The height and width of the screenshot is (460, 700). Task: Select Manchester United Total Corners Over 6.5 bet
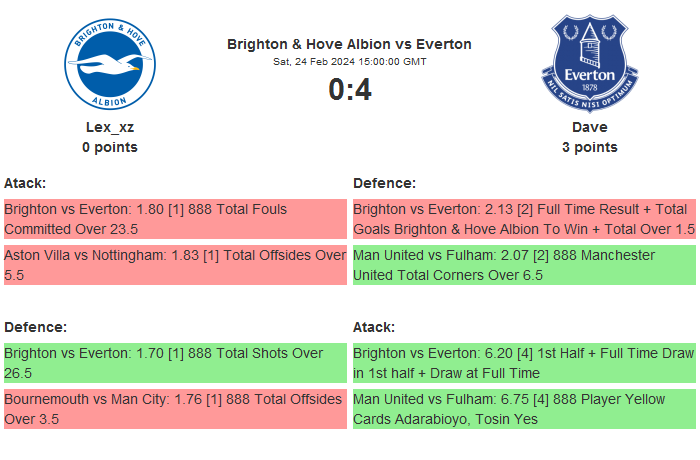point(523,265)
